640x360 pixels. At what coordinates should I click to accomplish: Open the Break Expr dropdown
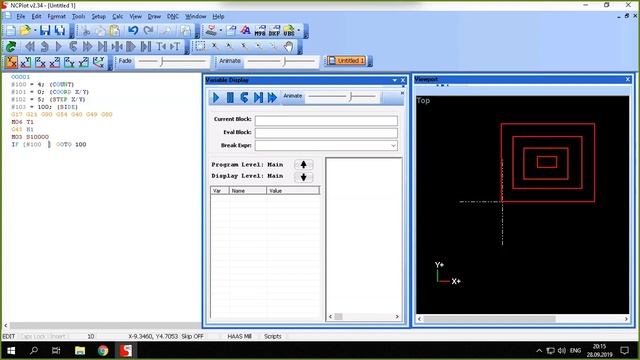(x=393, y=146)
